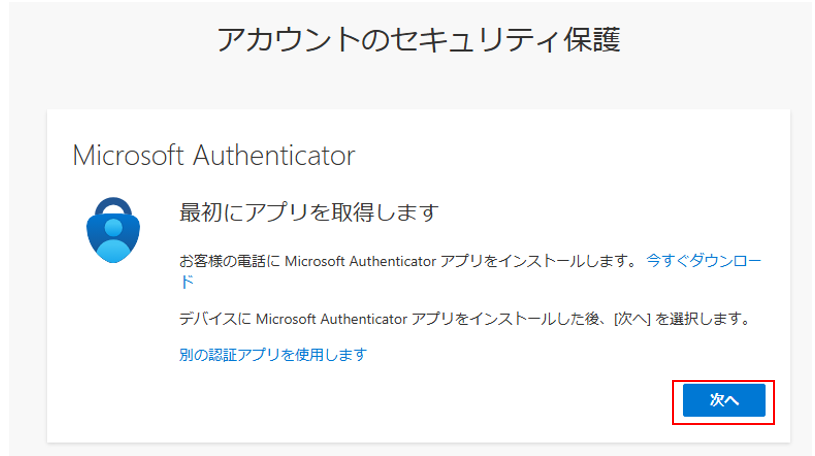Click the Microsoft Authenticator card title
This screenshot has height=456, width=815.
pyautogui.click(x=214, y=155)
